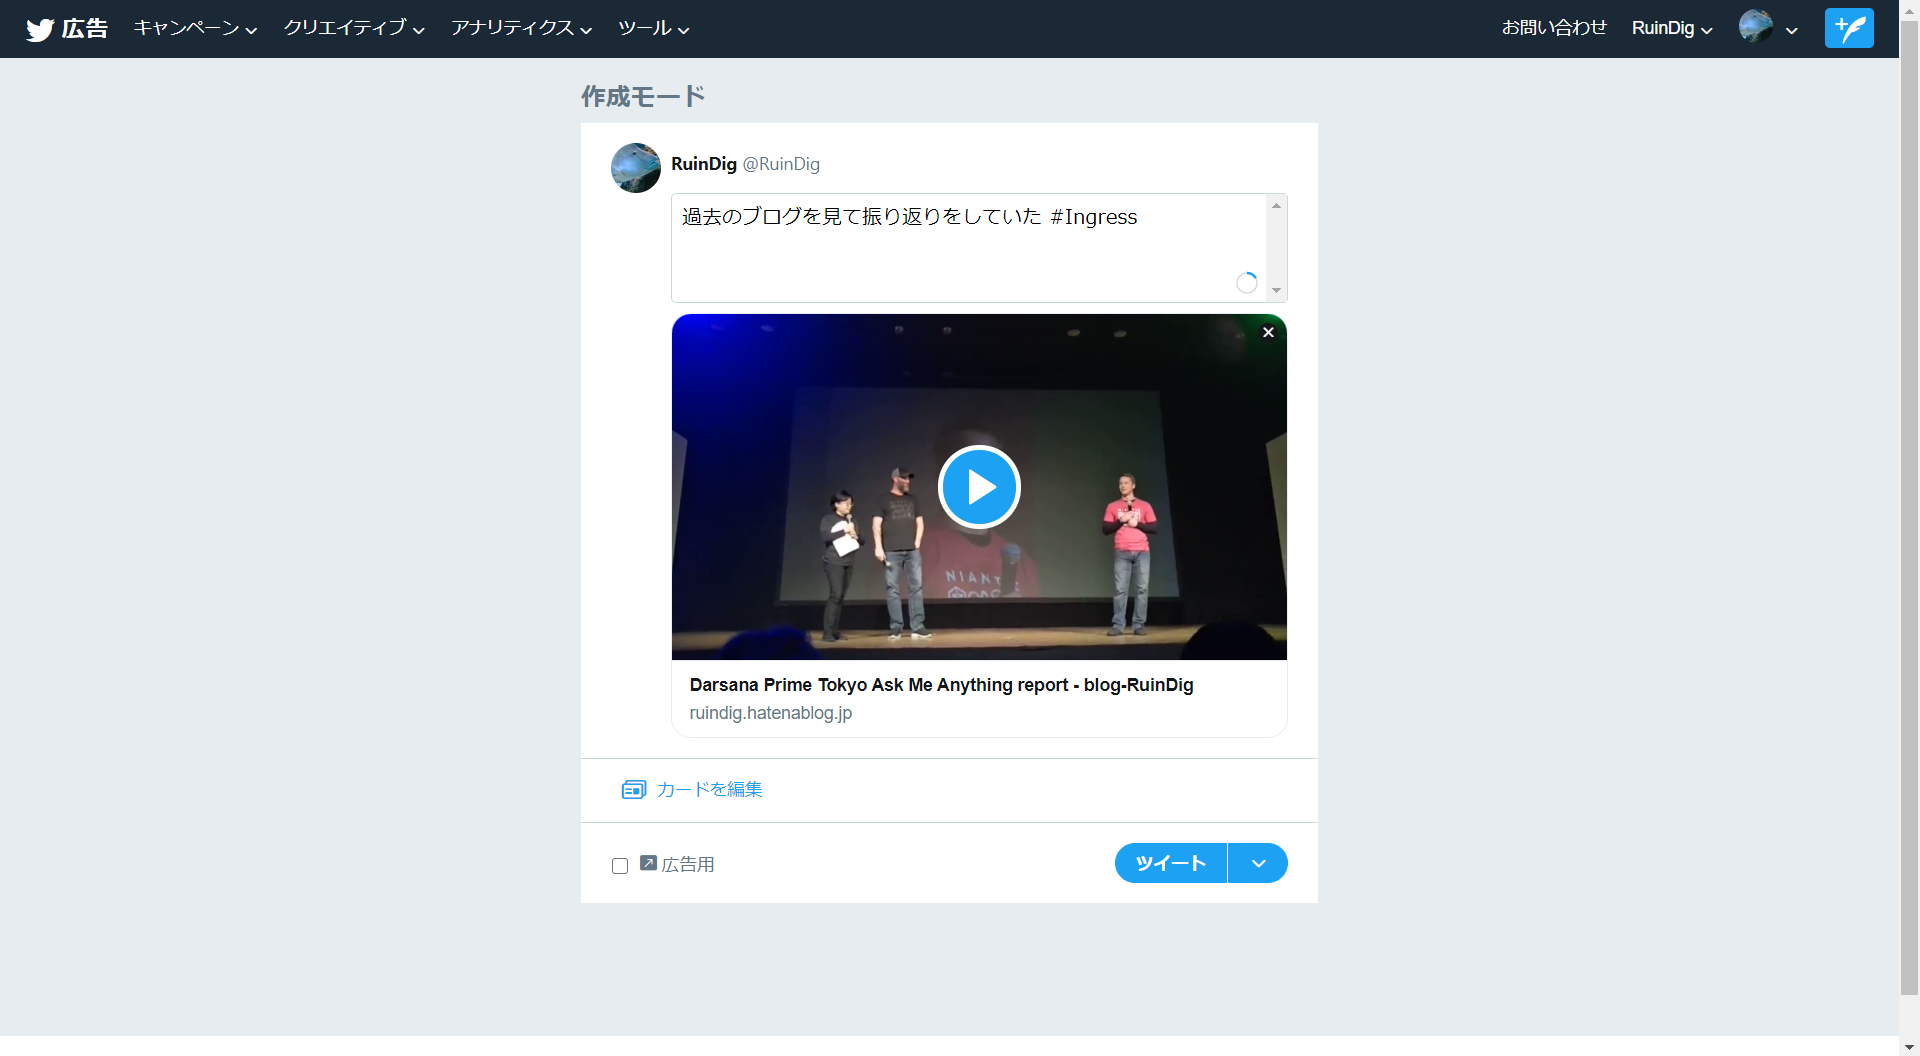1920x1056 pixels.
Task: Remove the card with the X icon
Action: pos(1268,332)
